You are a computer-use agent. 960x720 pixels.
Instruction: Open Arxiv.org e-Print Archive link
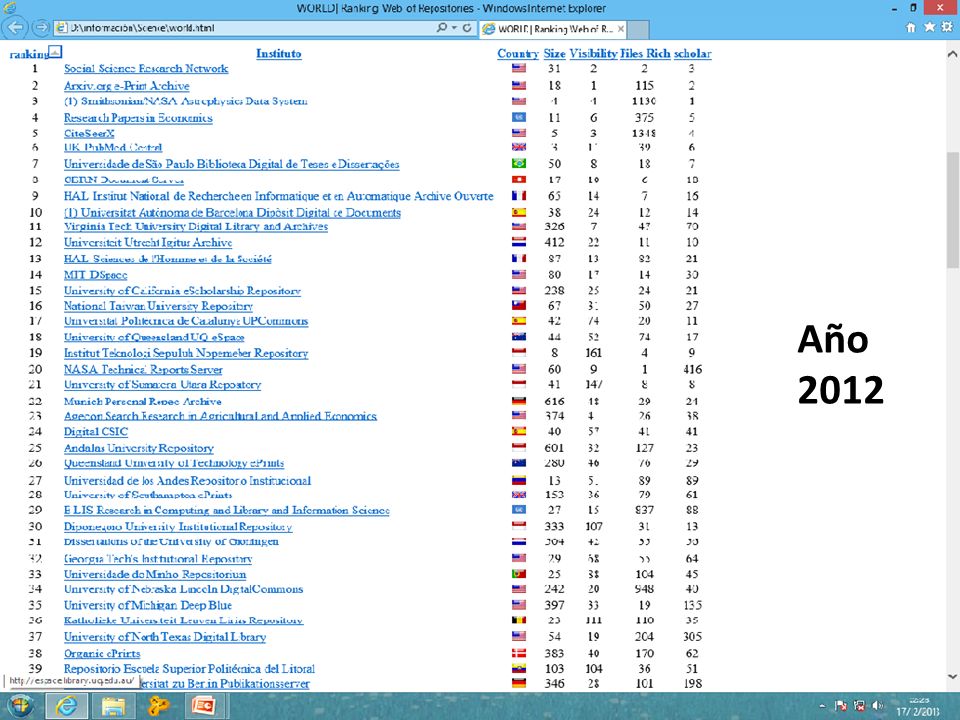click(x=127, y=86)
